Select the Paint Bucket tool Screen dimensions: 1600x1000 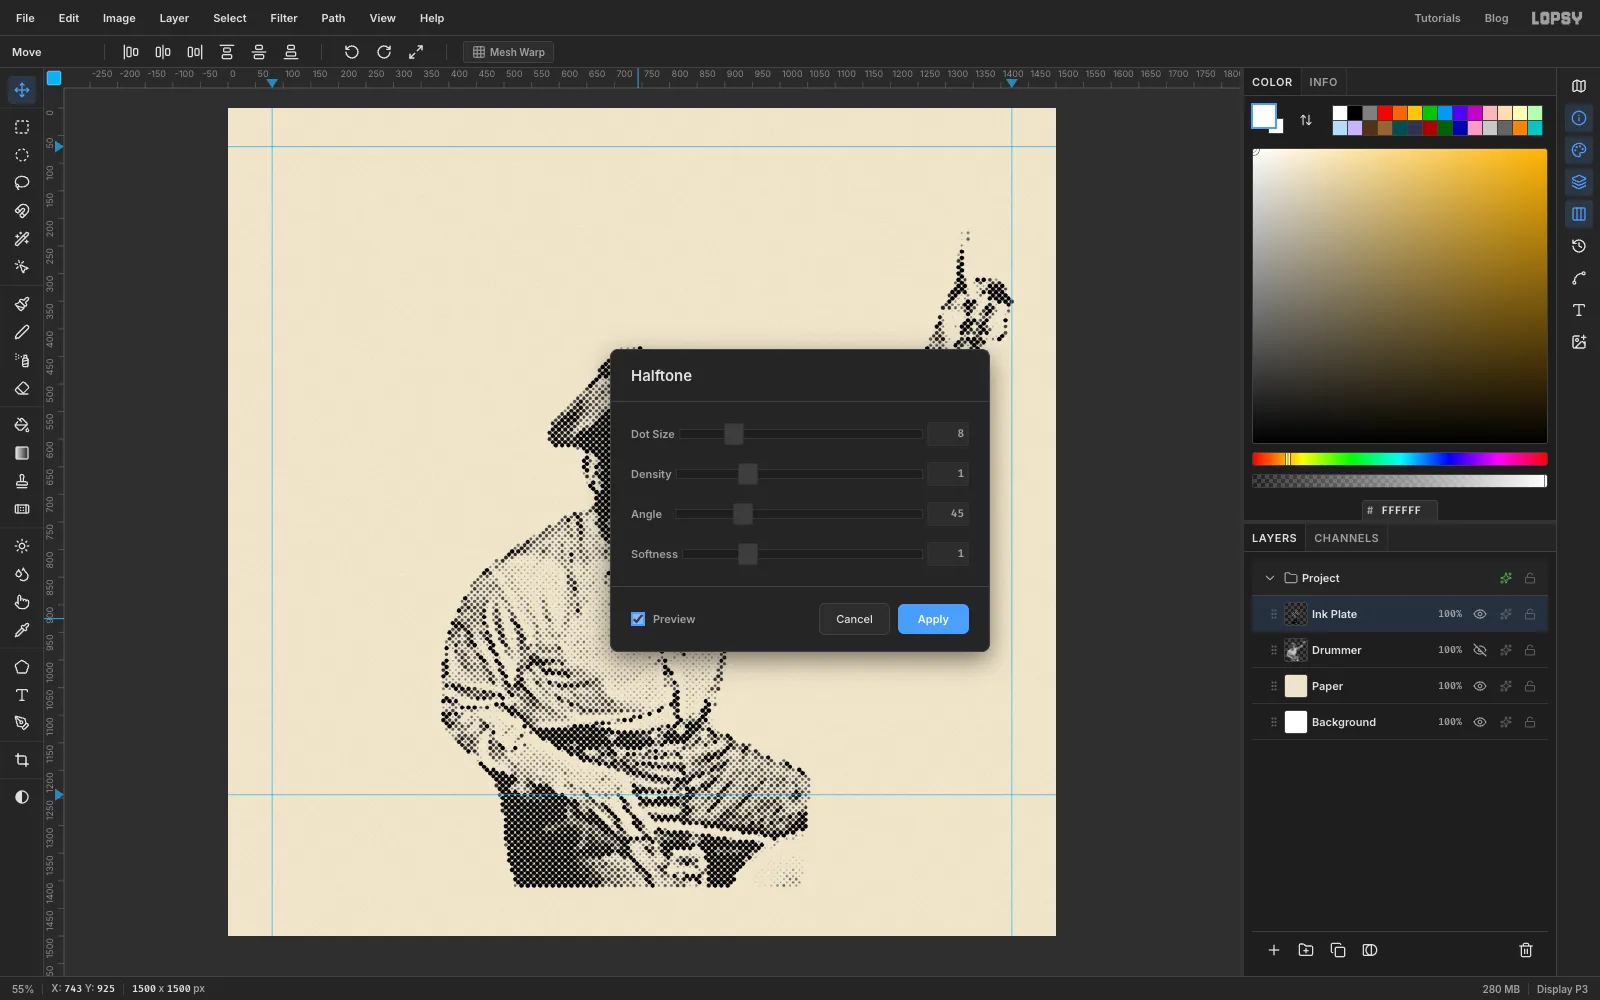(21, 425)
